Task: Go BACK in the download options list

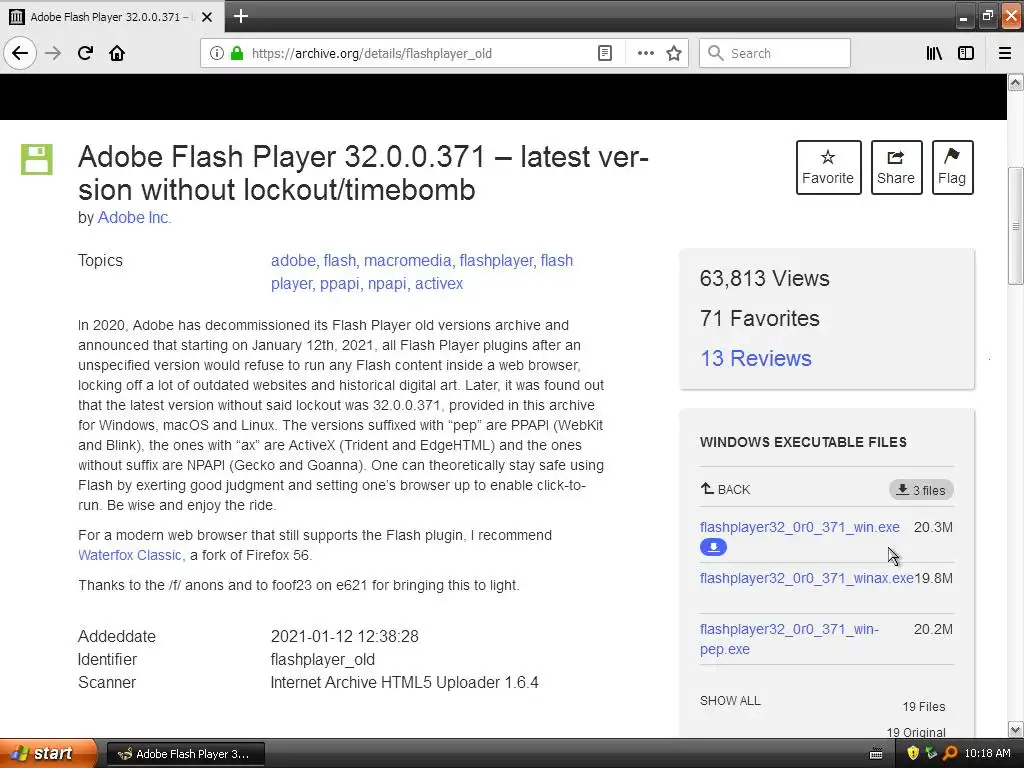Action: pos(725,489)
